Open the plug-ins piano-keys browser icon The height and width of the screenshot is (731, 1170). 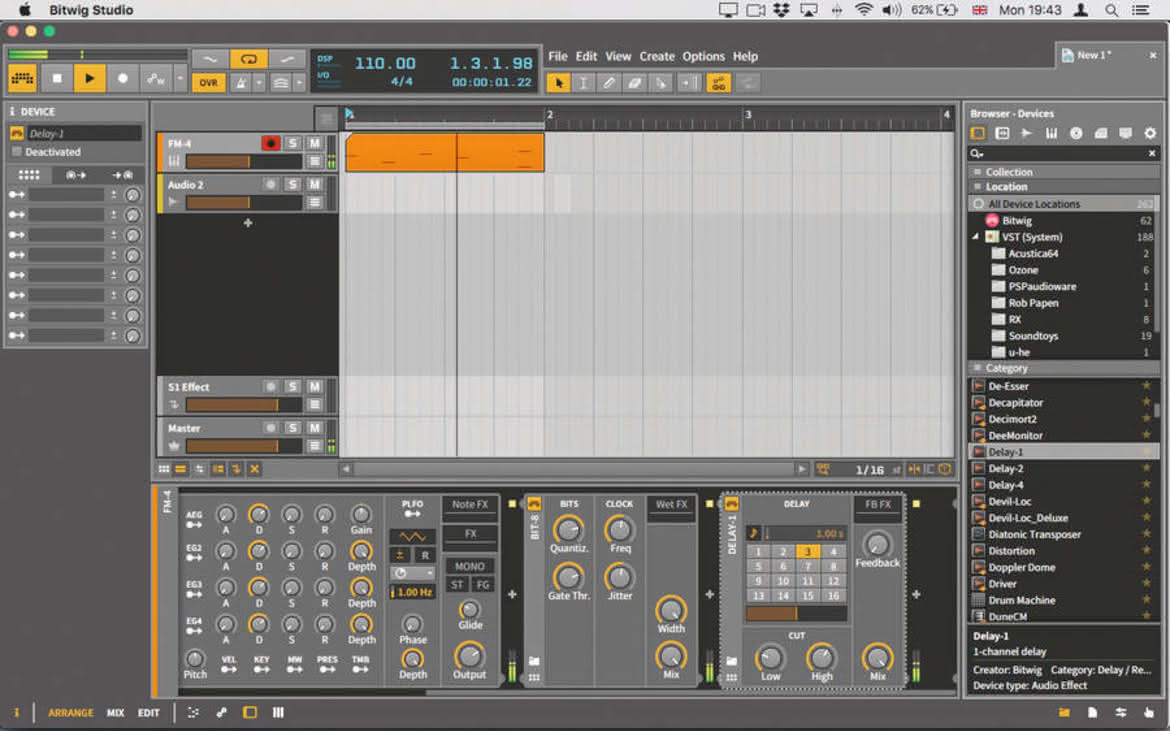[x=1051, y=133]
